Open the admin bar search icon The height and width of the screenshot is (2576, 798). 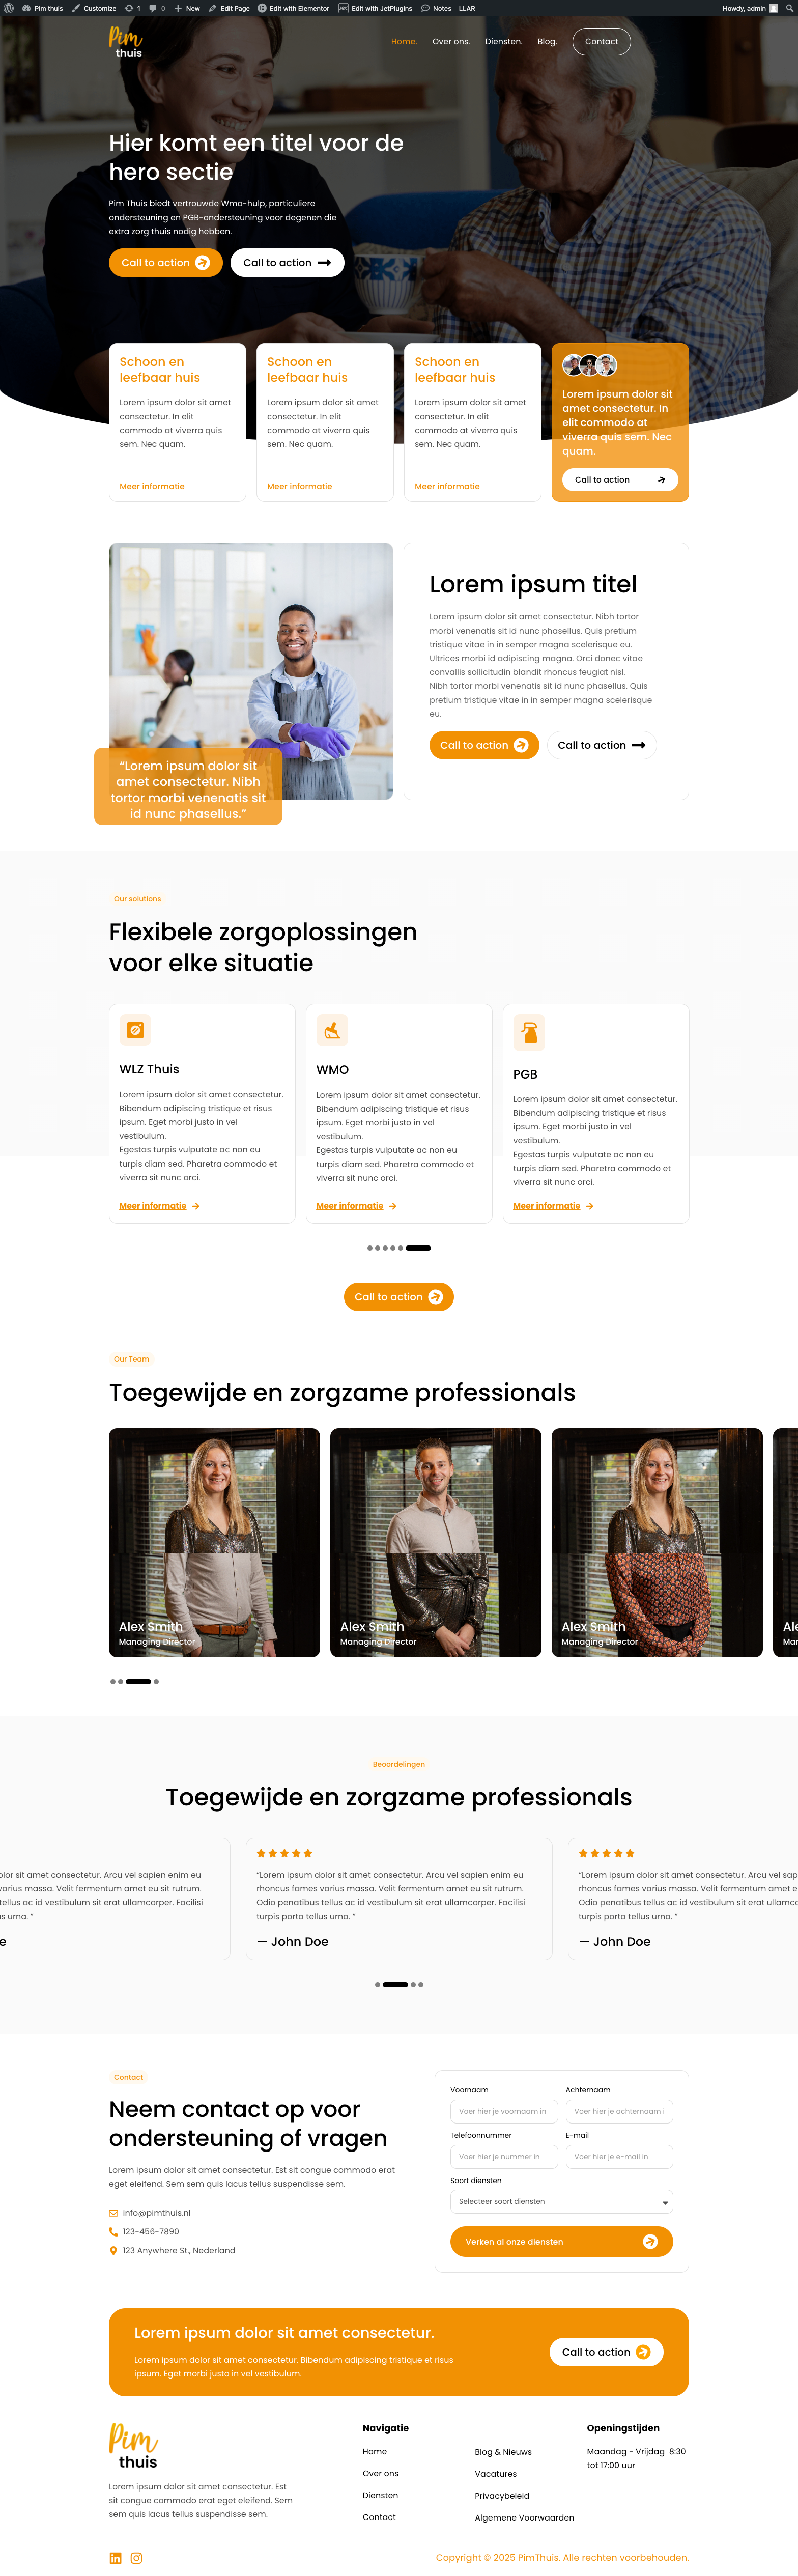coord(788,8)
